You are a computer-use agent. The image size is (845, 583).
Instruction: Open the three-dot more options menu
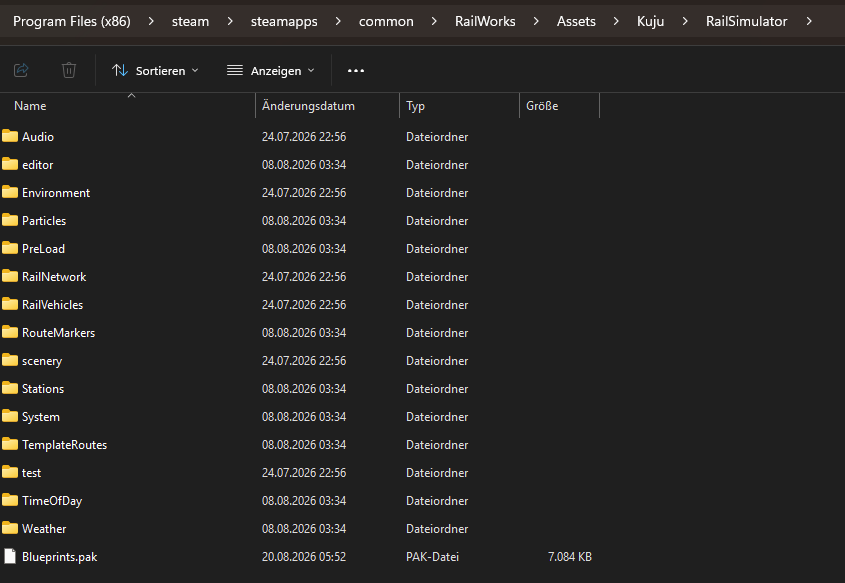tap(356, 71)
